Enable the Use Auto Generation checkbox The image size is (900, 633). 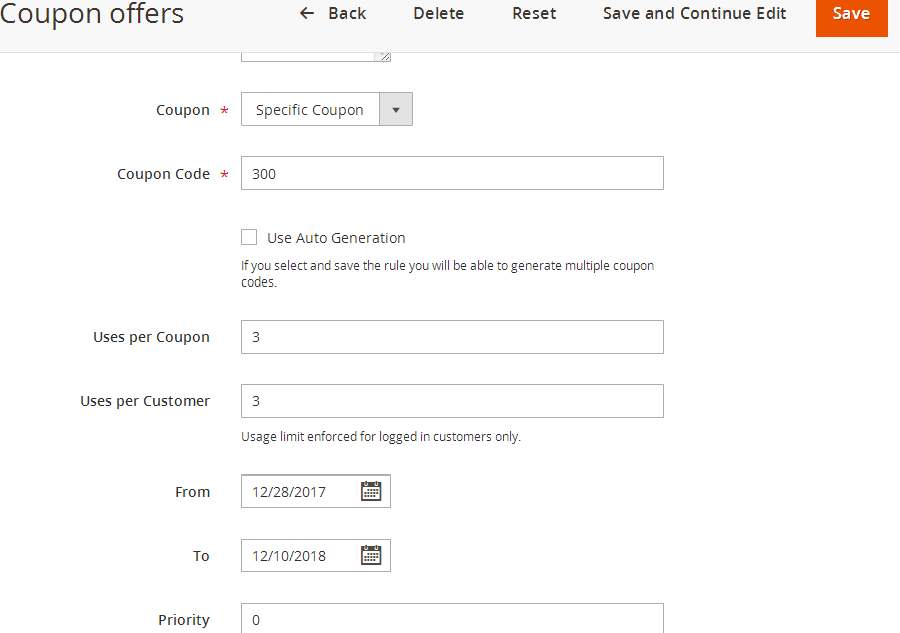tap(249, 237)
